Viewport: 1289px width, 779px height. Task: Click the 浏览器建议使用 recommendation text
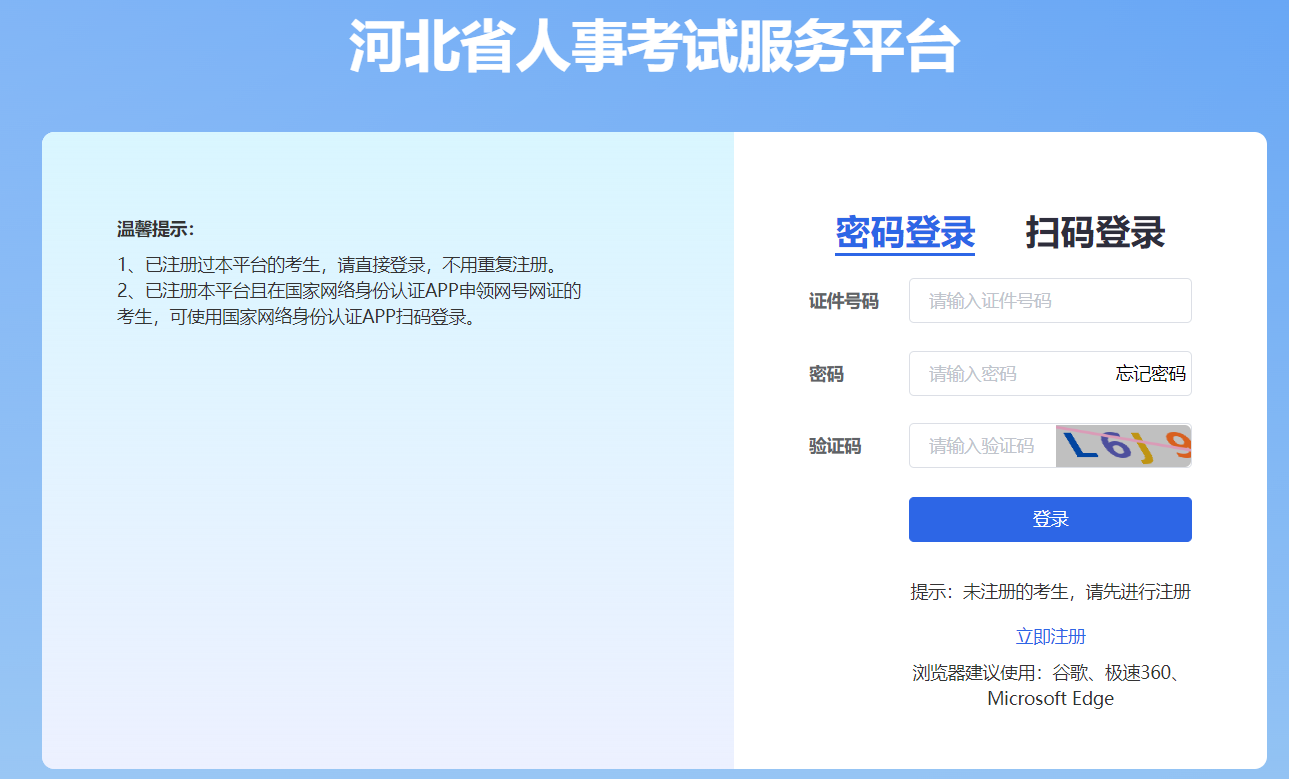1050,672
